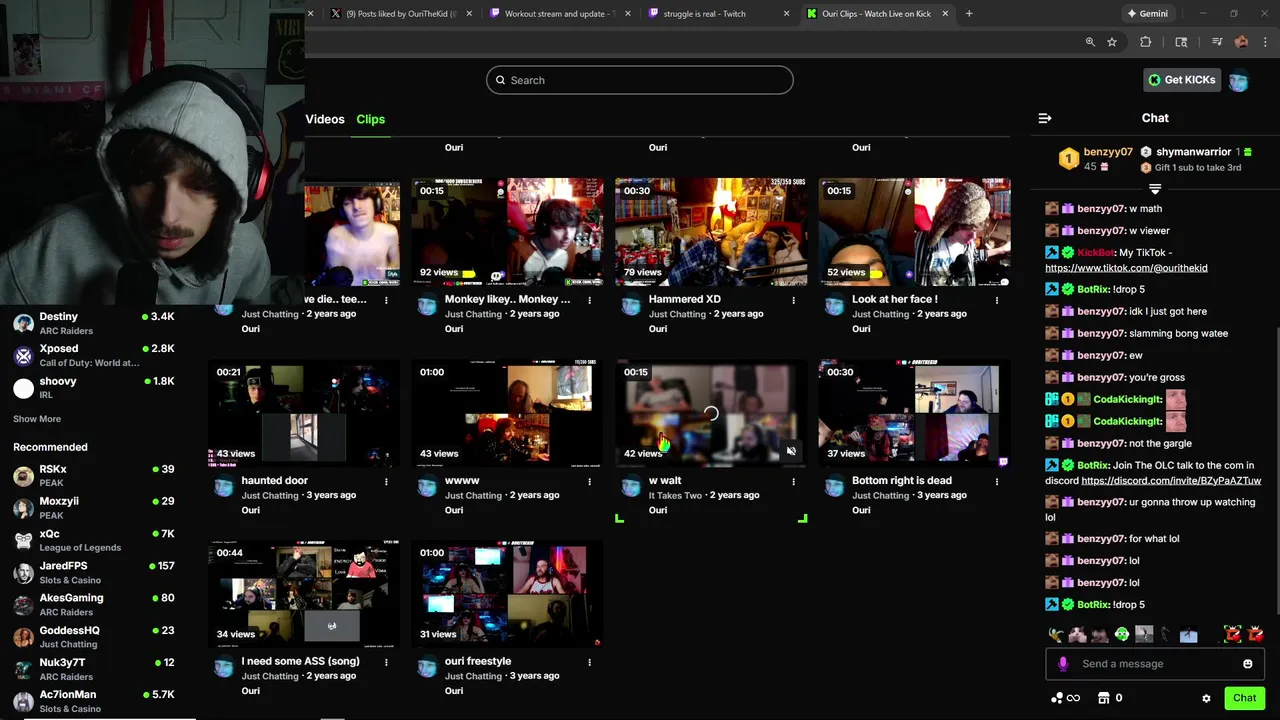Insert the cat emote in quick emotes
The image size is (1280, 720).
coord(1078,634)
